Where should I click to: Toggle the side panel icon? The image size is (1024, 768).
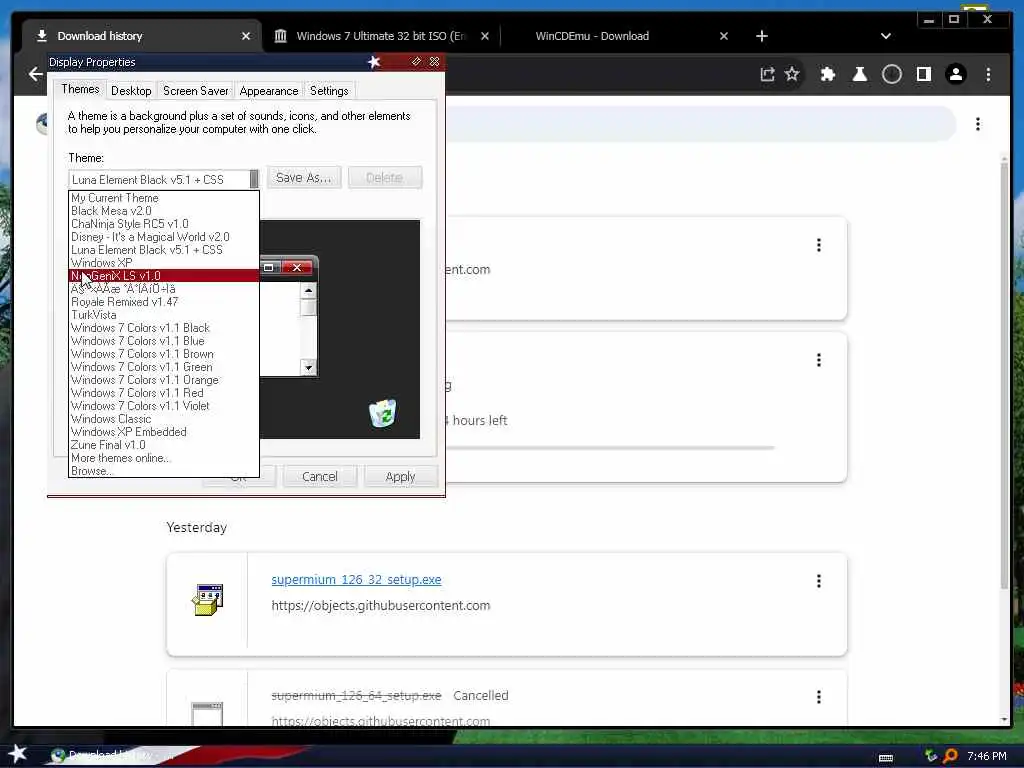tap(923, 74)
